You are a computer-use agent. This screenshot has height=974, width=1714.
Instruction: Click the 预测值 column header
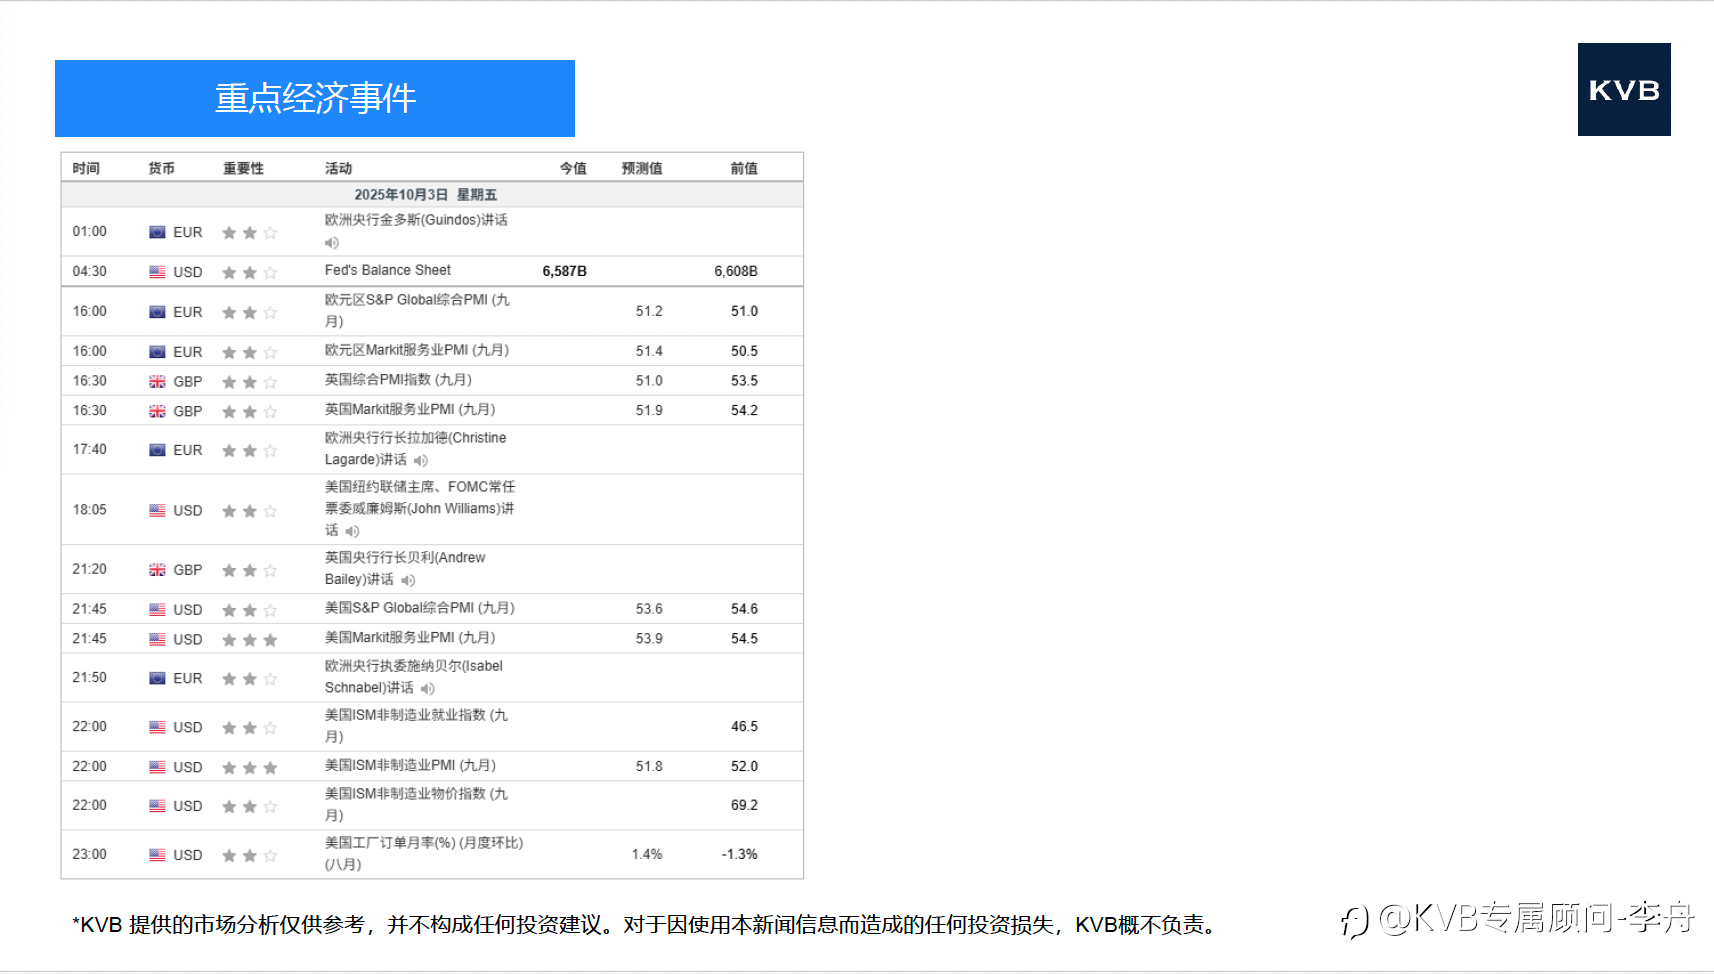pyautogui.click(x=642, y=168)
